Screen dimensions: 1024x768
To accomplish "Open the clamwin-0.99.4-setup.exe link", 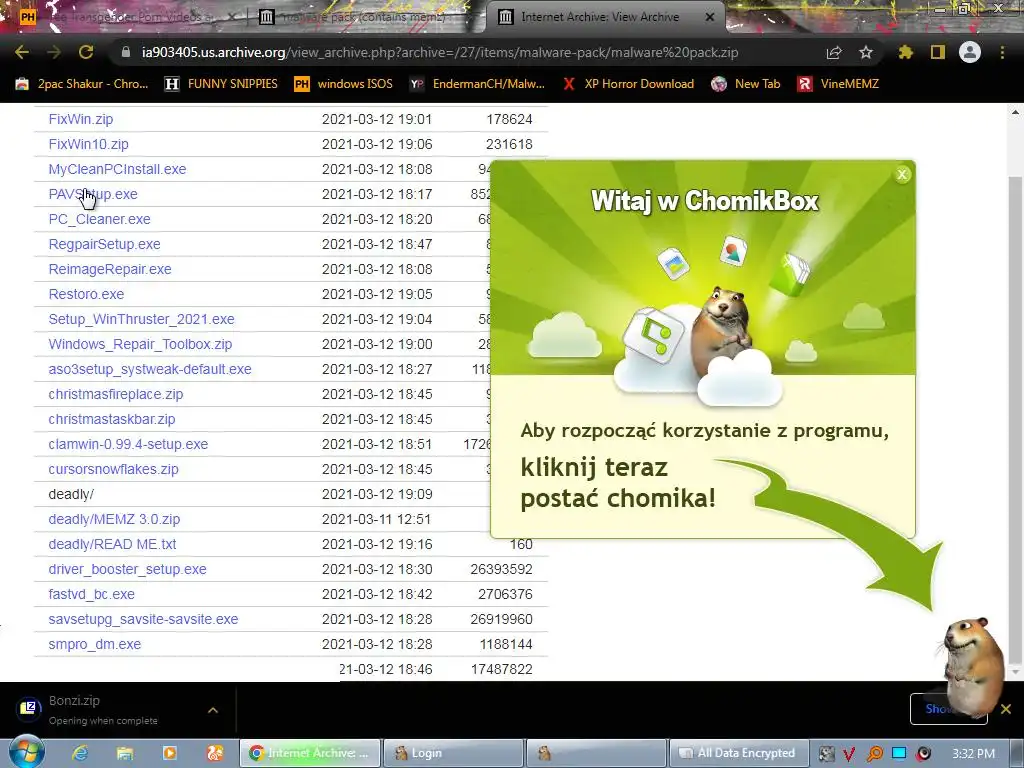I will pyautogui.click(x=128, y=444).
